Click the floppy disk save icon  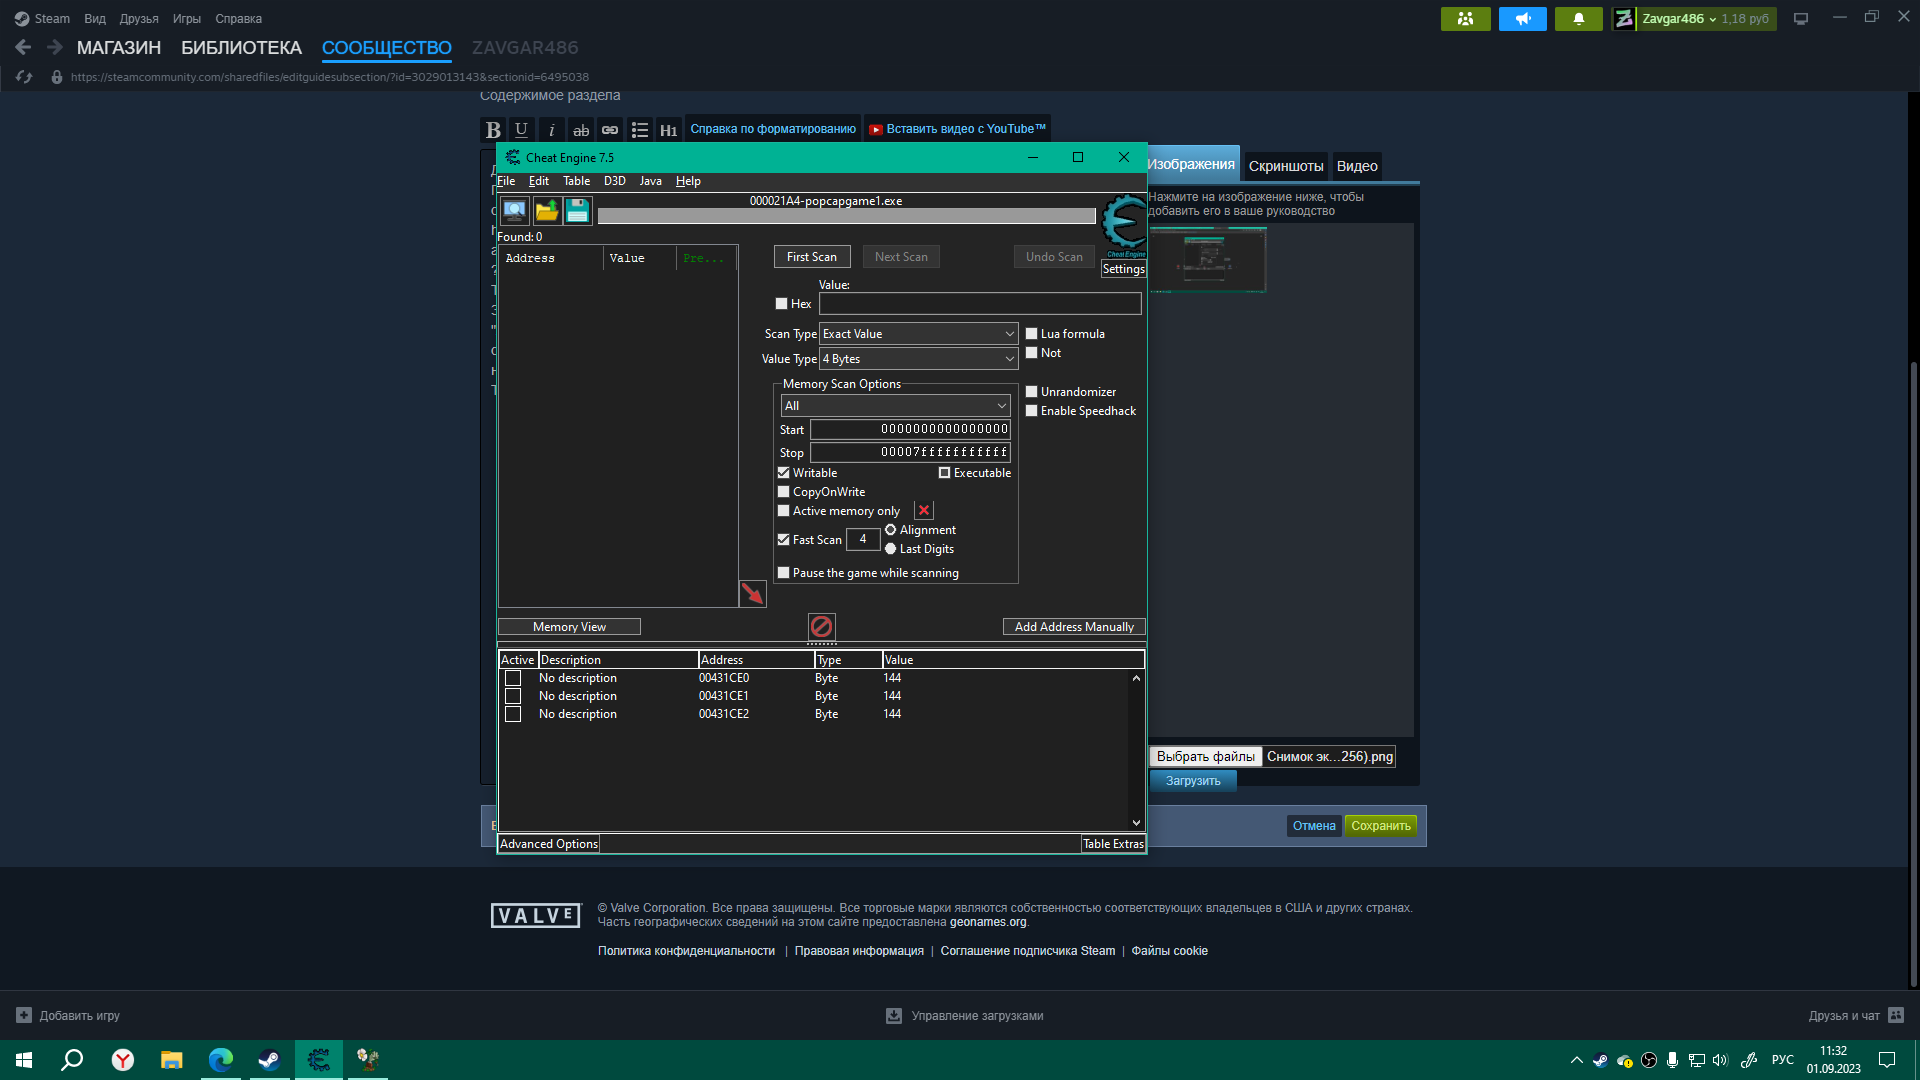click(577, 210)
